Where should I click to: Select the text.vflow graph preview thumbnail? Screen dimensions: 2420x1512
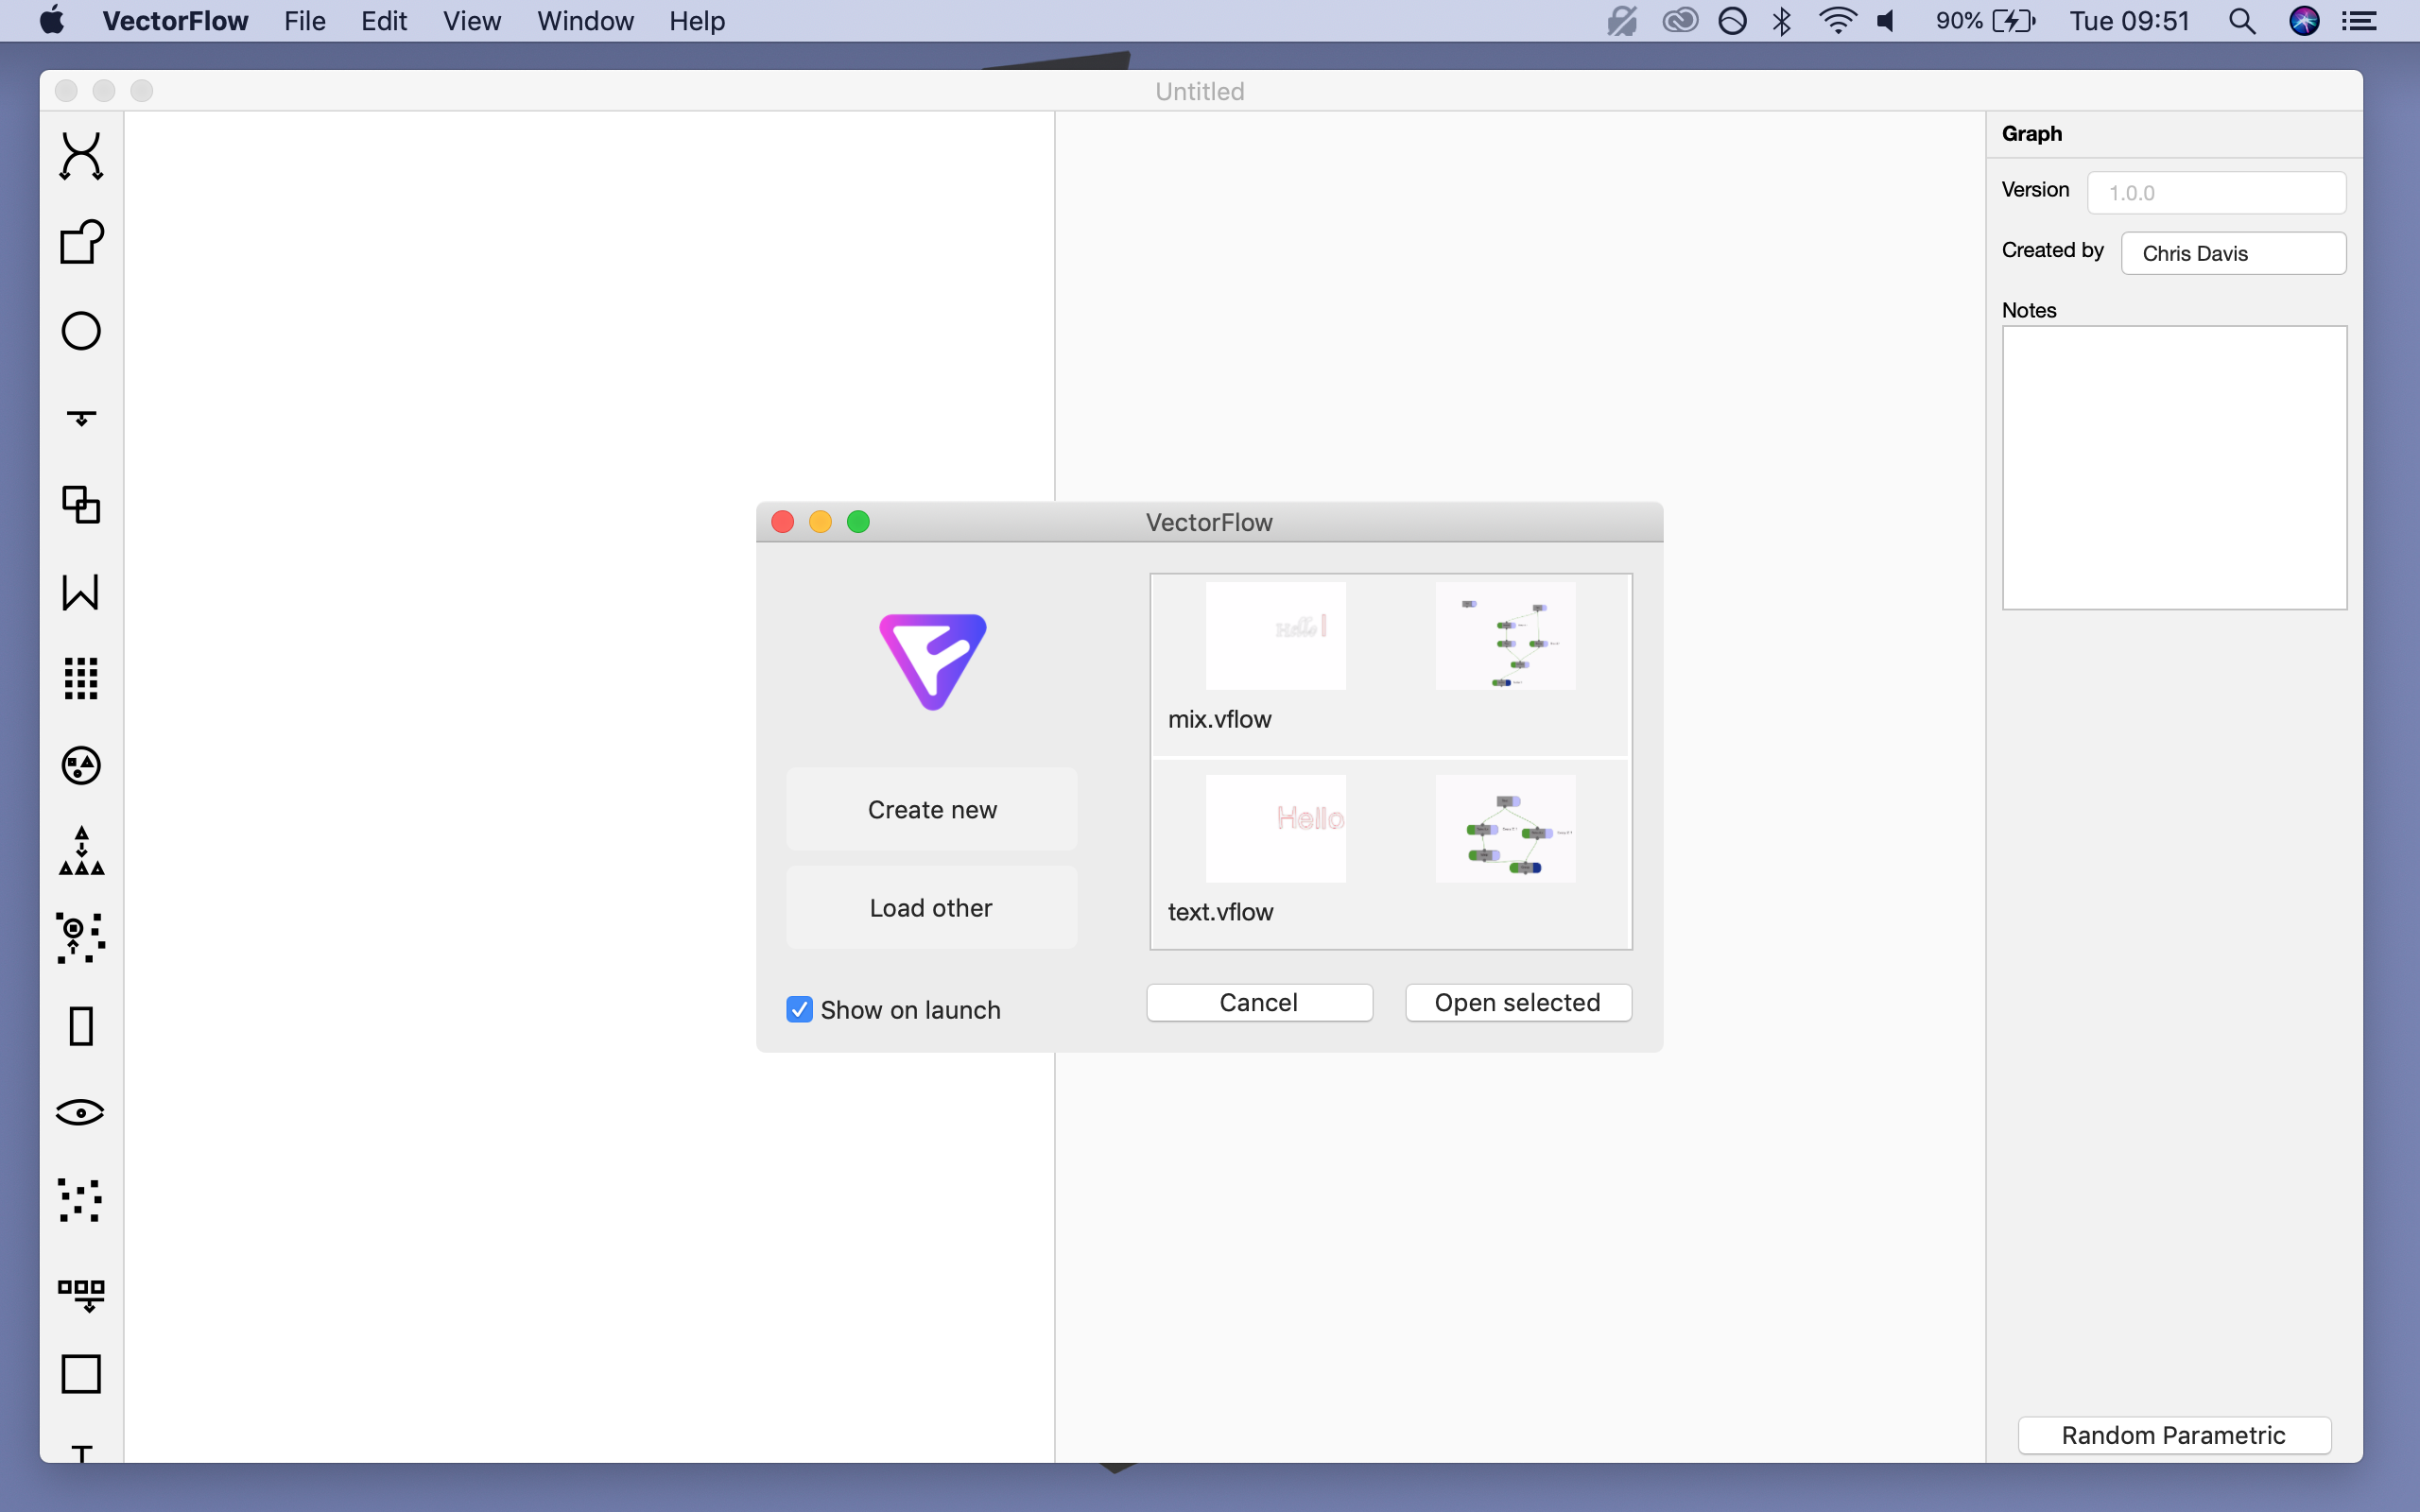pos(1505,828)
